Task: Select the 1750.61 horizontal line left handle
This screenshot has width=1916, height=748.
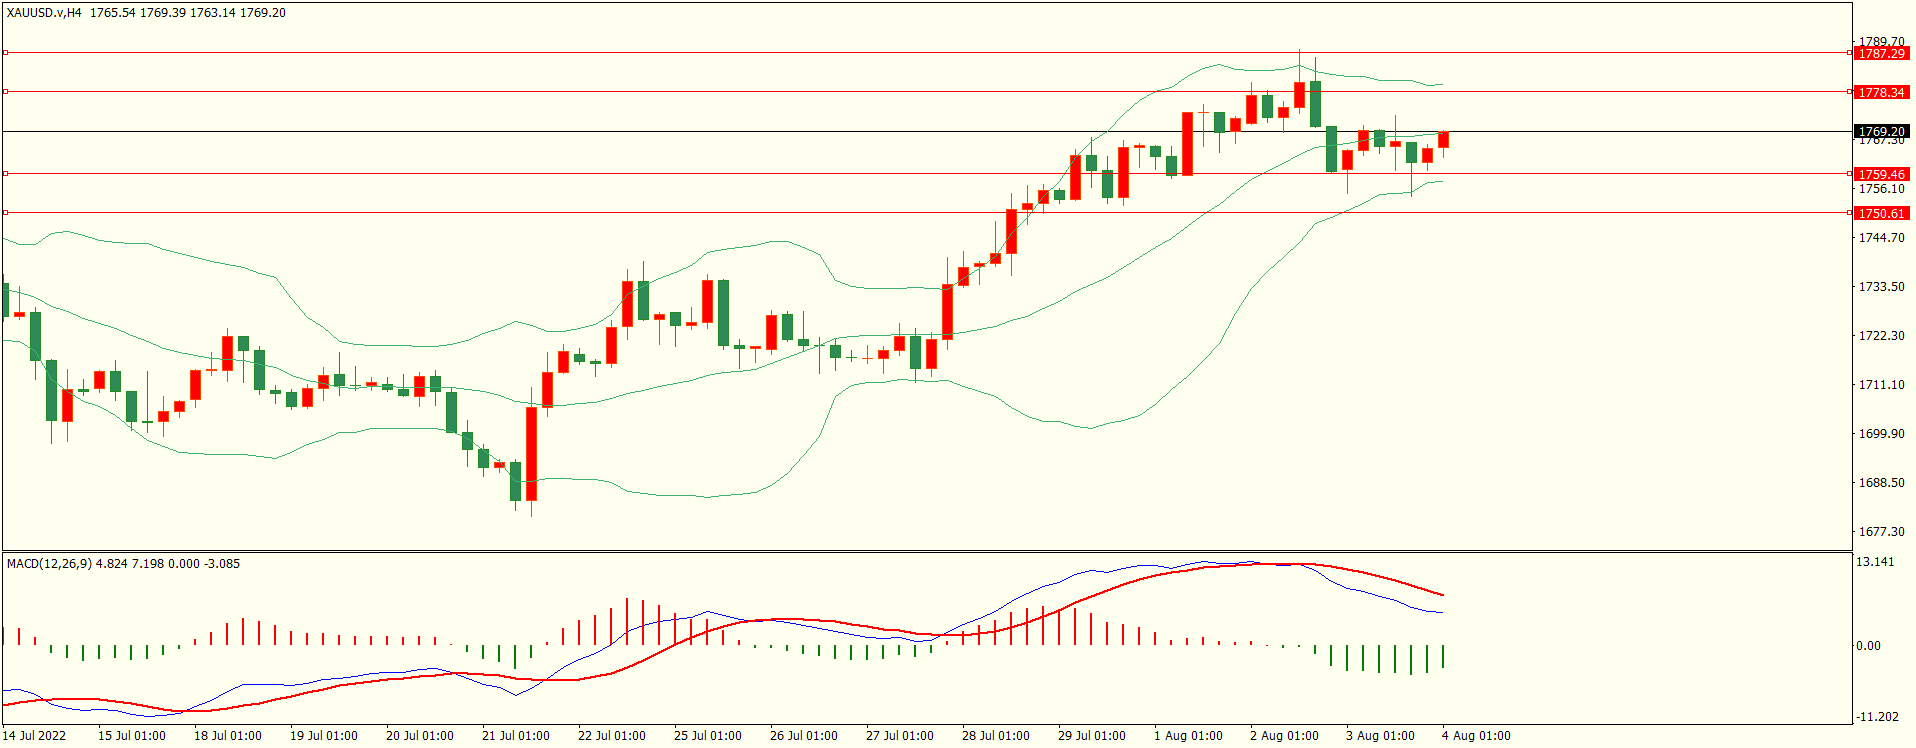Action: 5,212
